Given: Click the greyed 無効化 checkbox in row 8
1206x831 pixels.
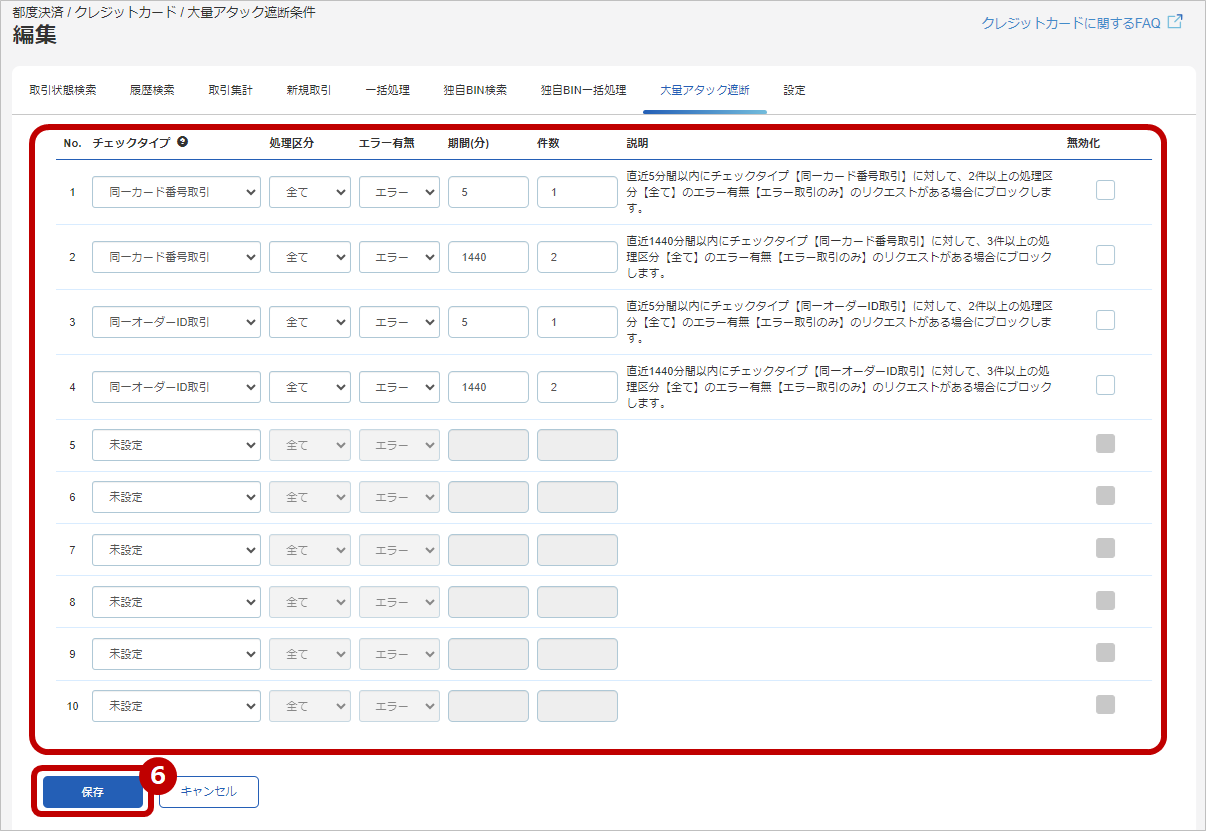Looking at the screenshot, I should (1105, 600).
